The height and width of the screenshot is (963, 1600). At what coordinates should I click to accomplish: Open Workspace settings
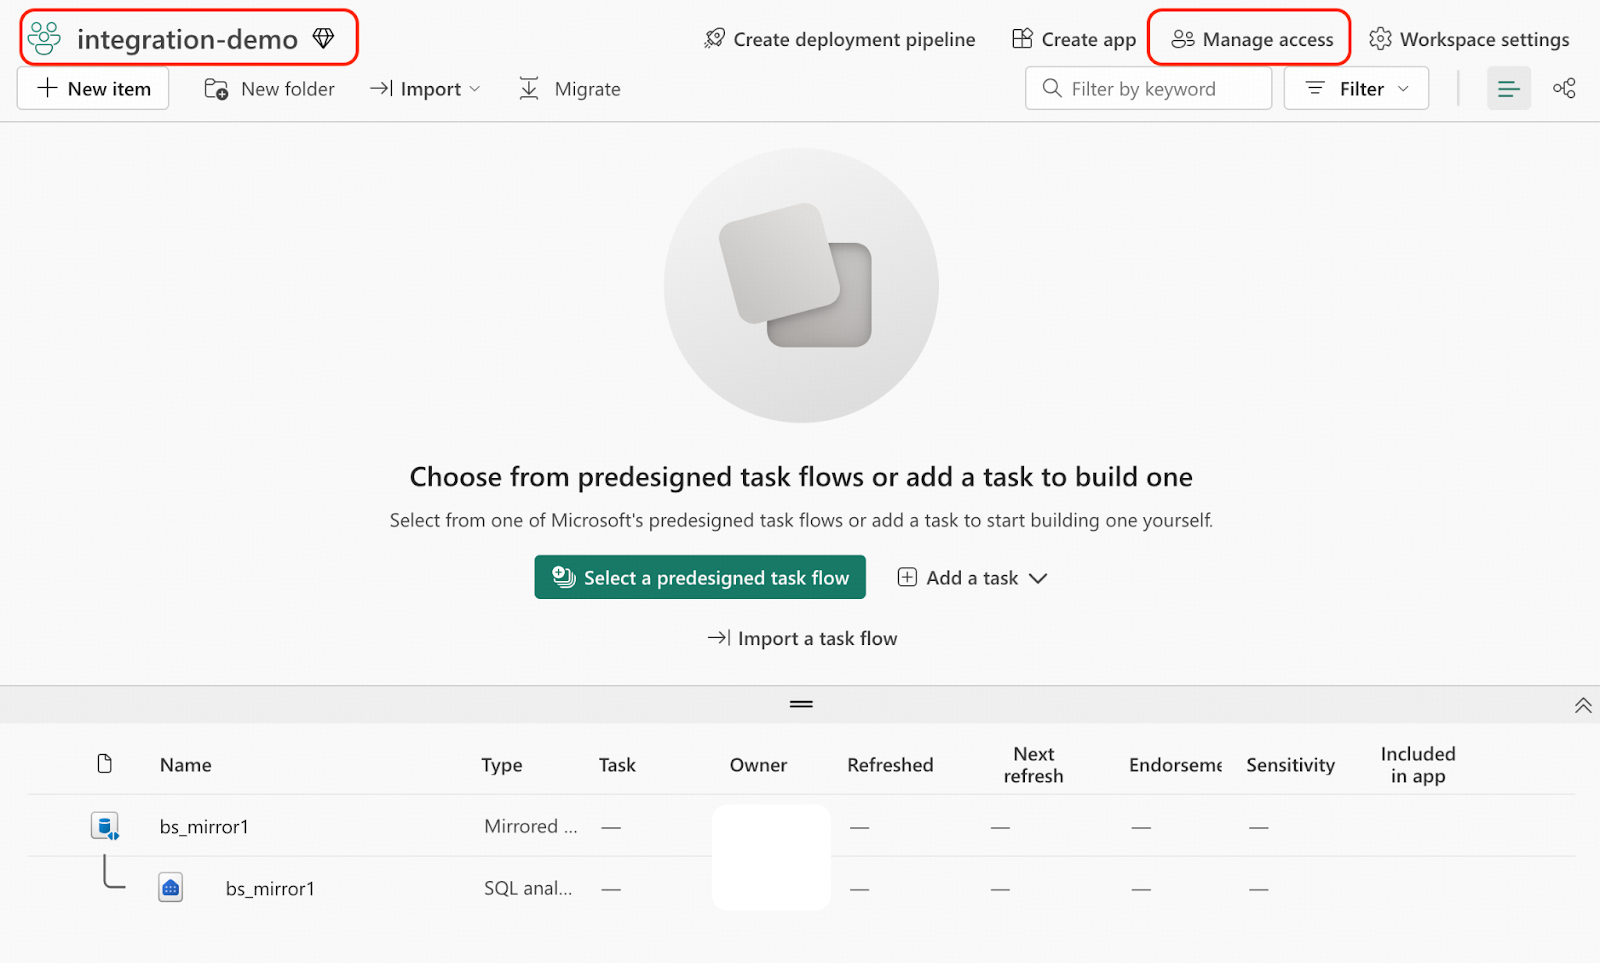tap(1469, 39)
